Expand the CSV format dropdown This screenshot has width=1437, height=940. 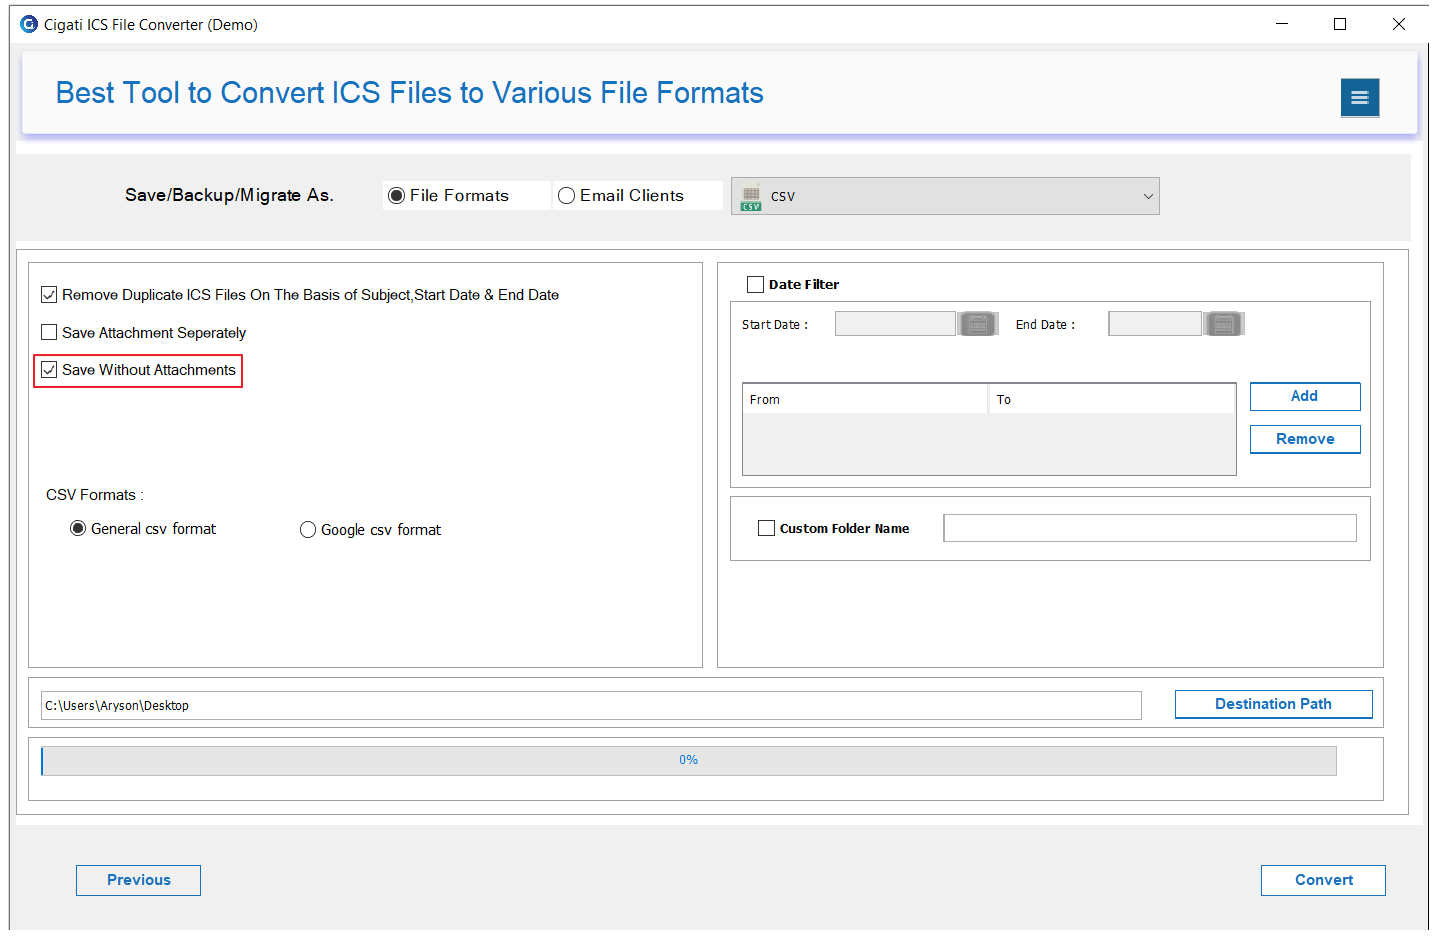[1148, 197]
